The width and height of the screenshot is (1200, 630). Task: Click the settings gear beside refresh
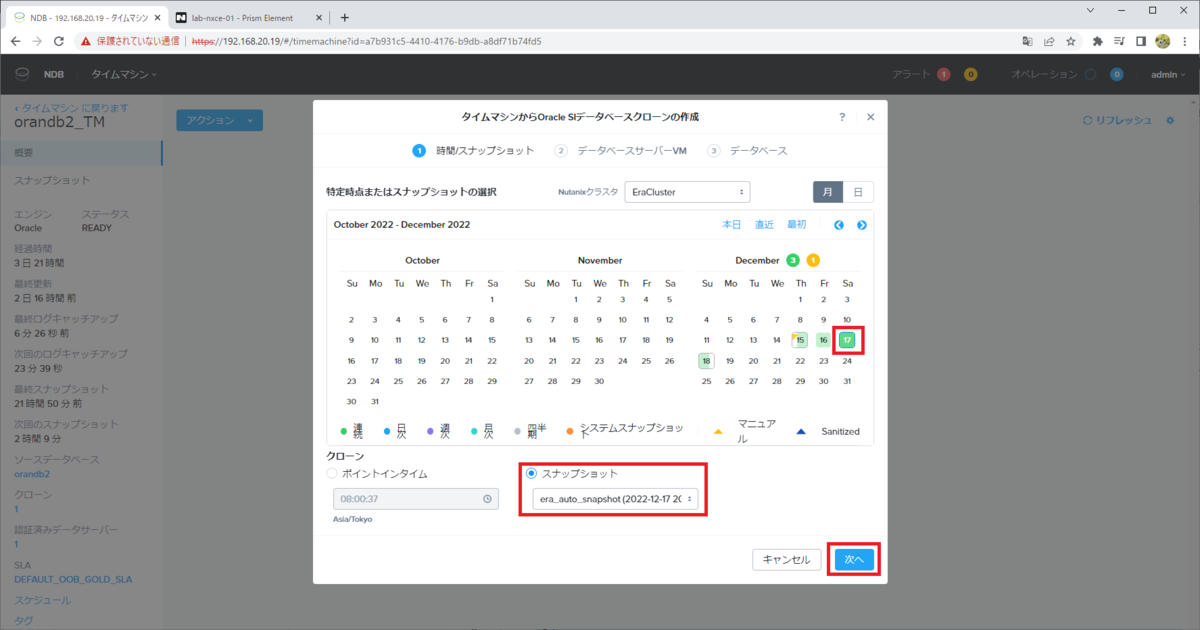tap(1170, 120)
